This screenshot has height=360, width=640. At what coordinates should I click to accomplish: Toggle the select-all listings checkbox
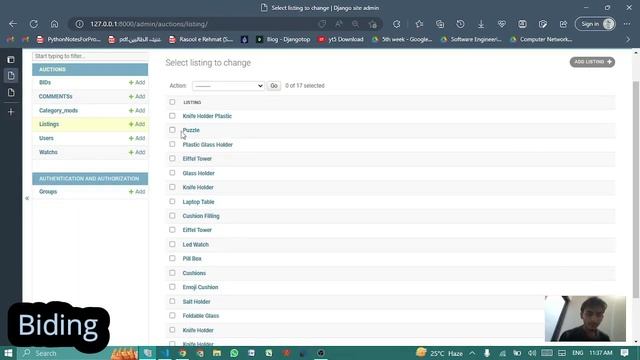[x=172, y=102]
